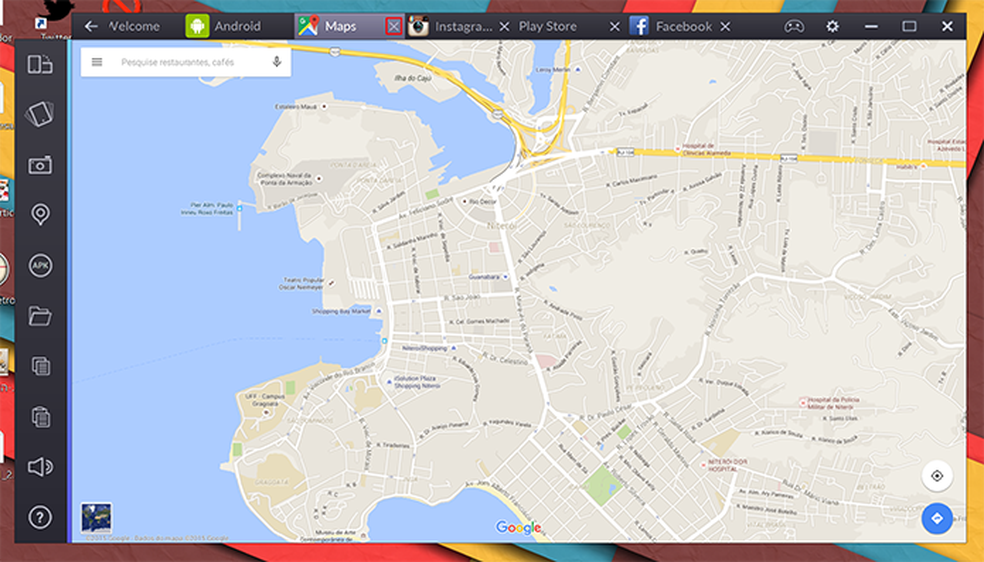Install APK via sidebar icon
This screenshot has height=562, width=984.
[x=40, y=265]
